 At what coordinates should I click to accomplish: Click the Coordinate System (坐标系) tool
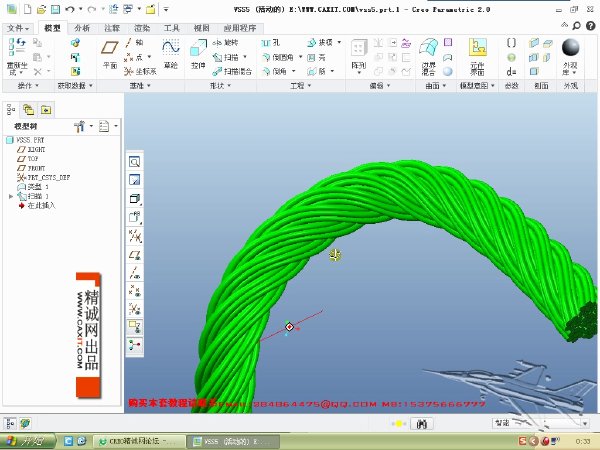[x=140, y=71]
